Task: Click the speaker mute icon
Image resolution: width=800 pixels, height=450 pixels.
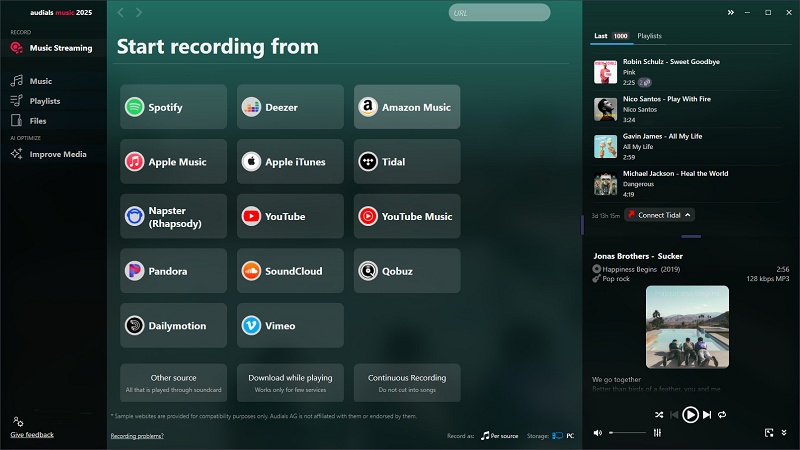Action: (598, 432)
